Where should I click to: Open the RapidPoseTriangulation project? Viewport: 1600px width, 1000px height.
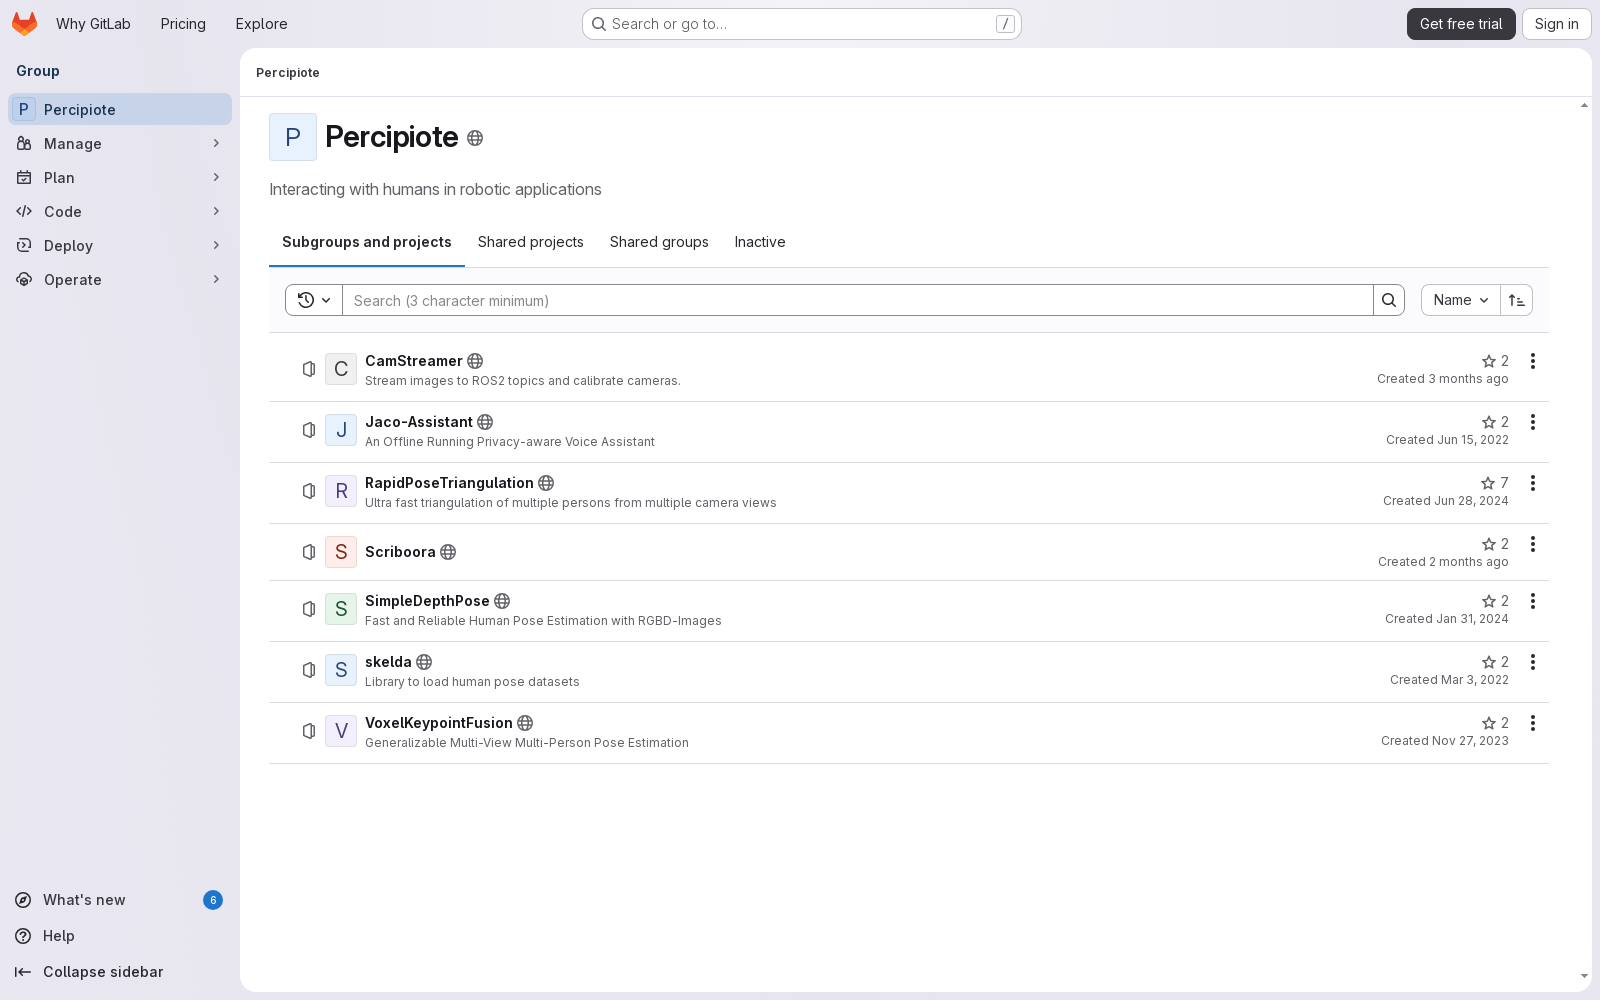coord(449,483)
